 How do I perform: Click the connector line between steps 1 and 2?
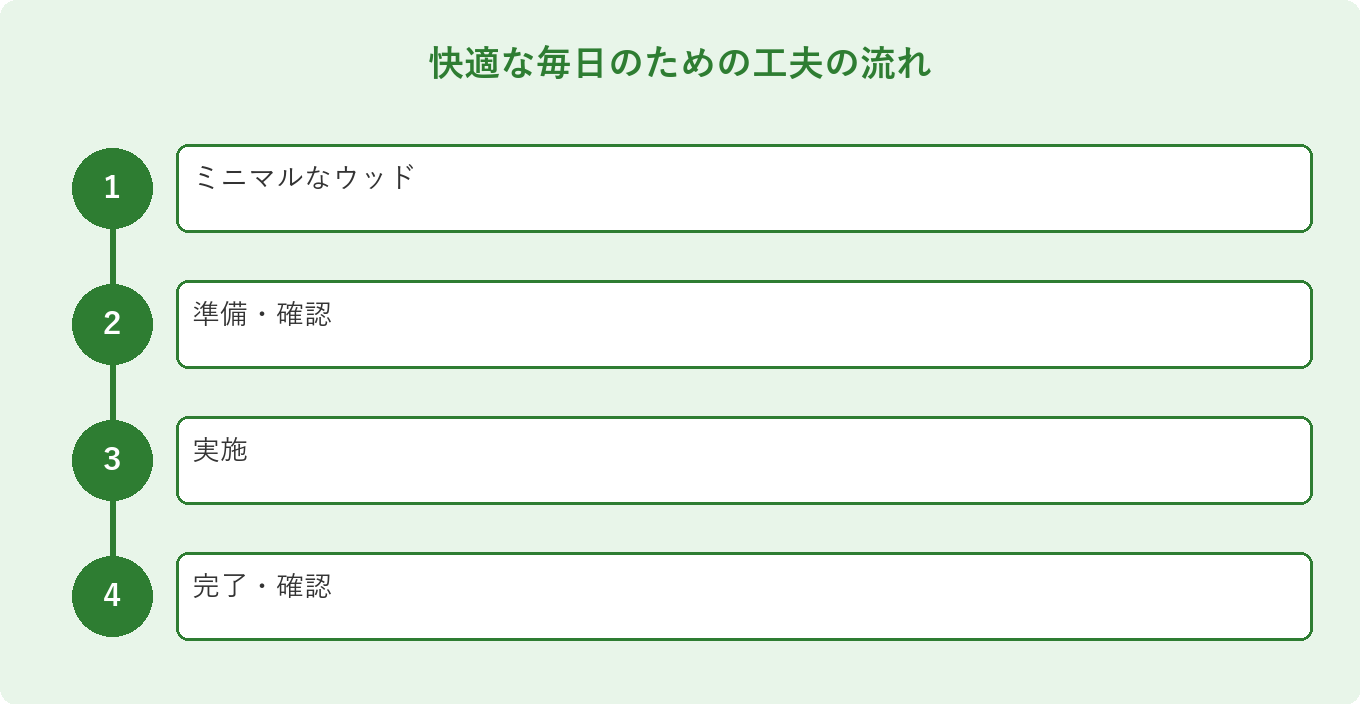pos(112,256)
